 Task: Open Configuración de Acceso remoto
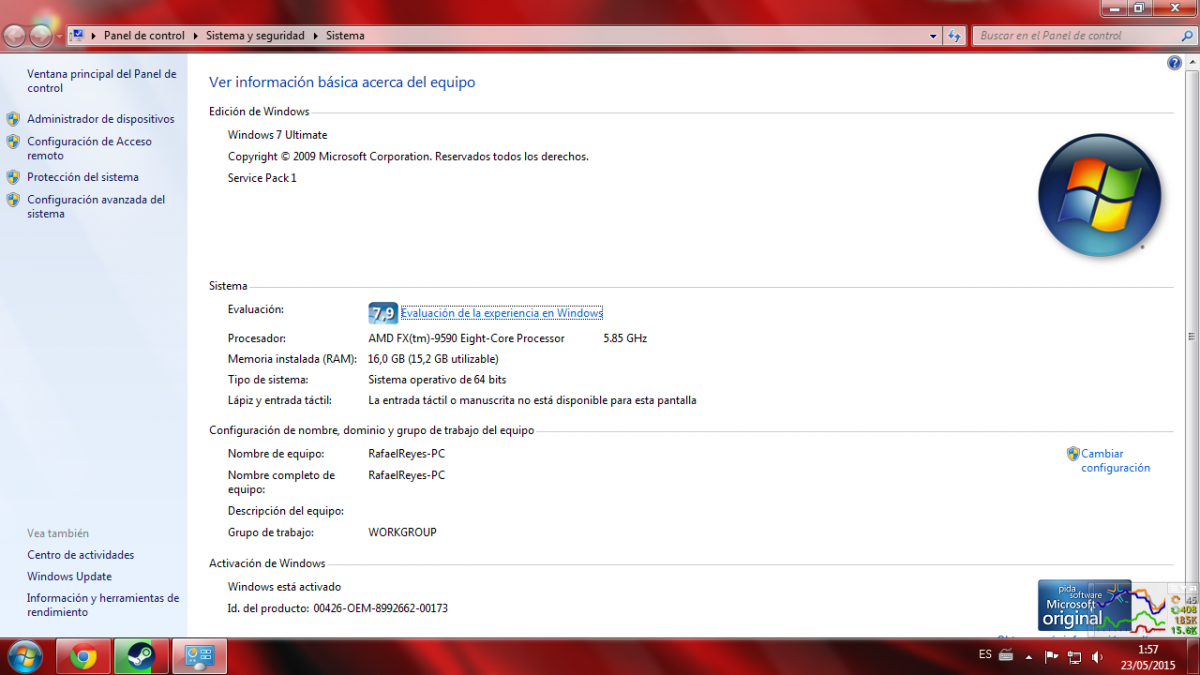[89, 148]
